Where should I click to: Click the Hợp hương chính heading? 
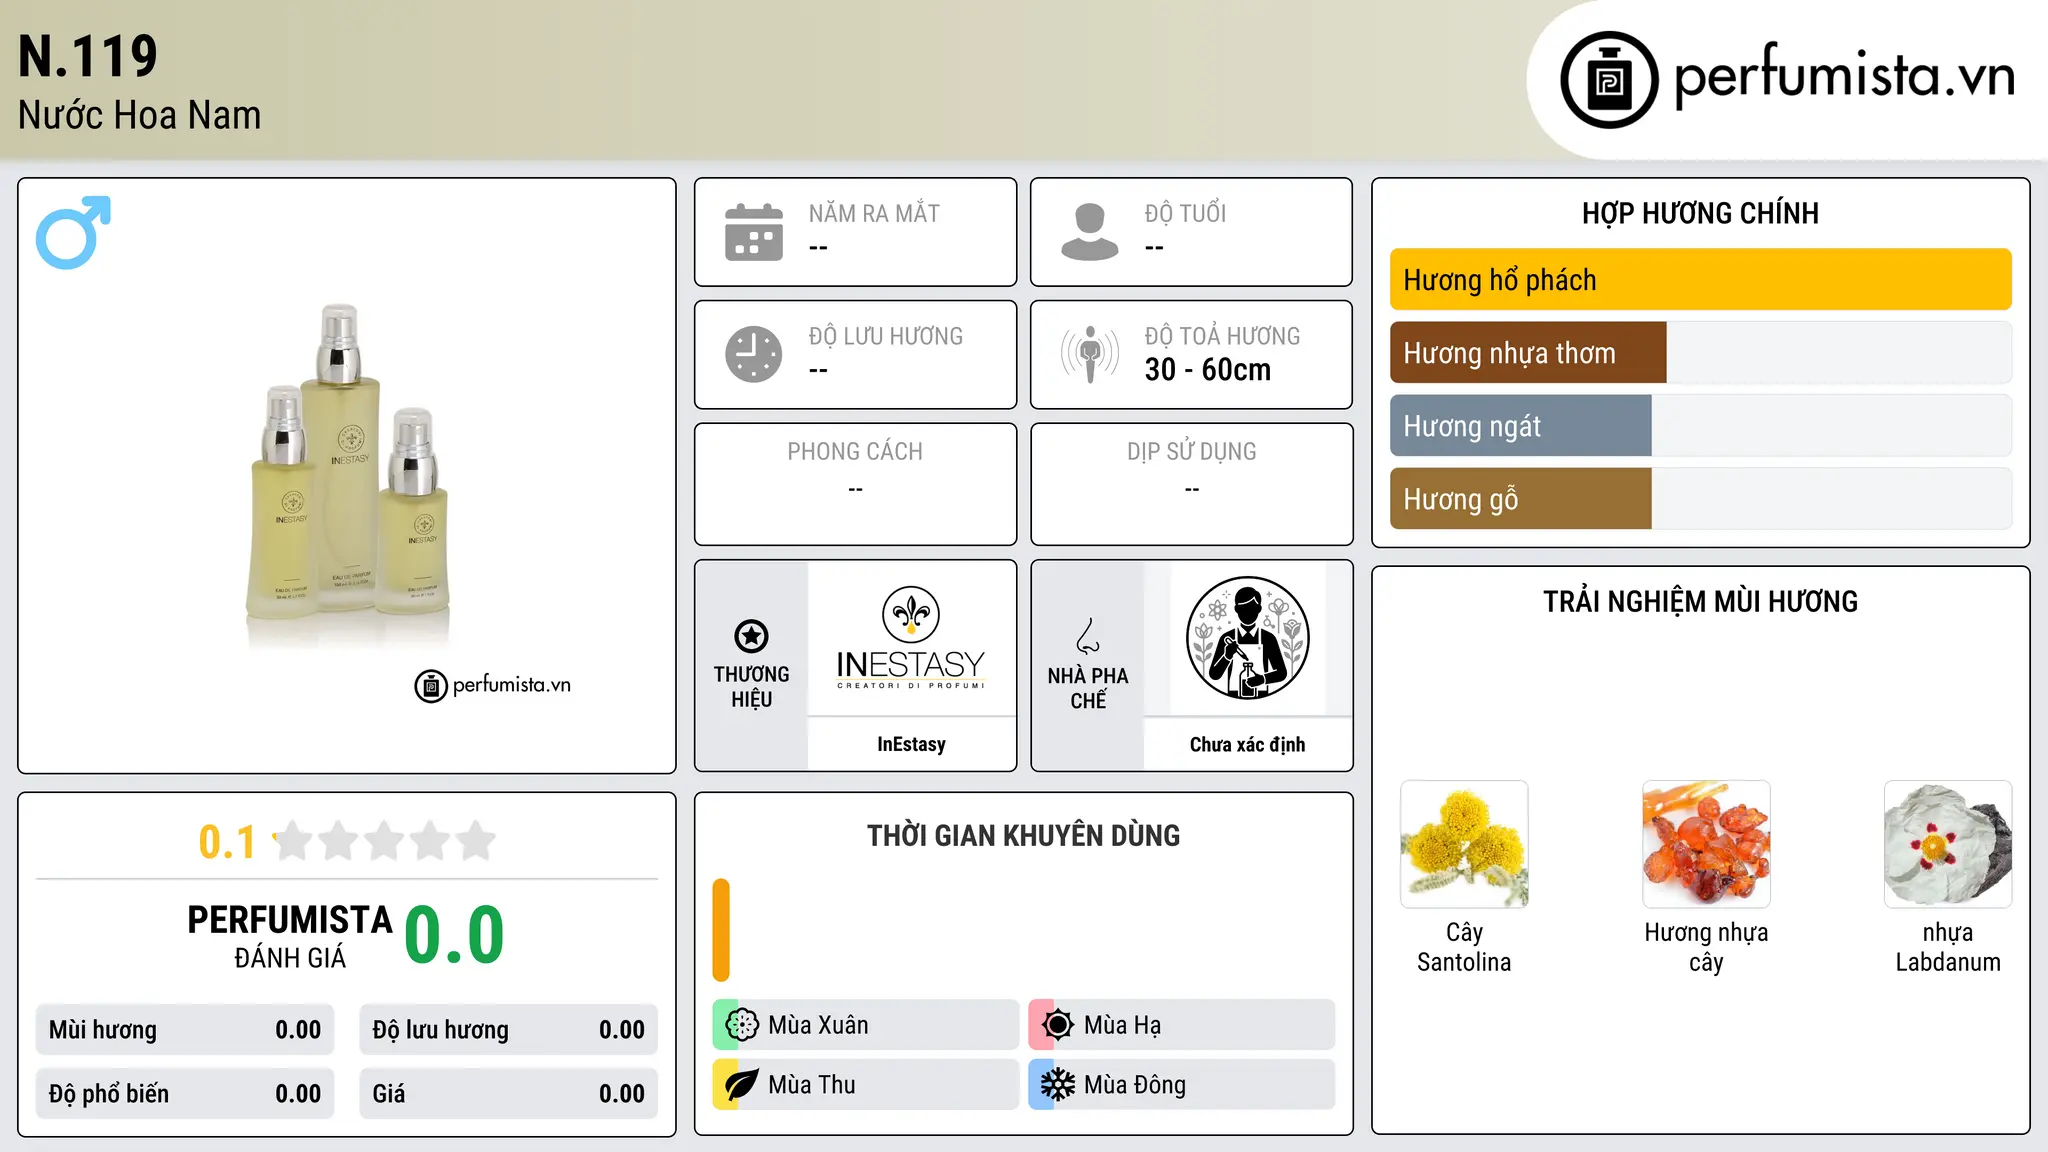[x=1700, y=213]
